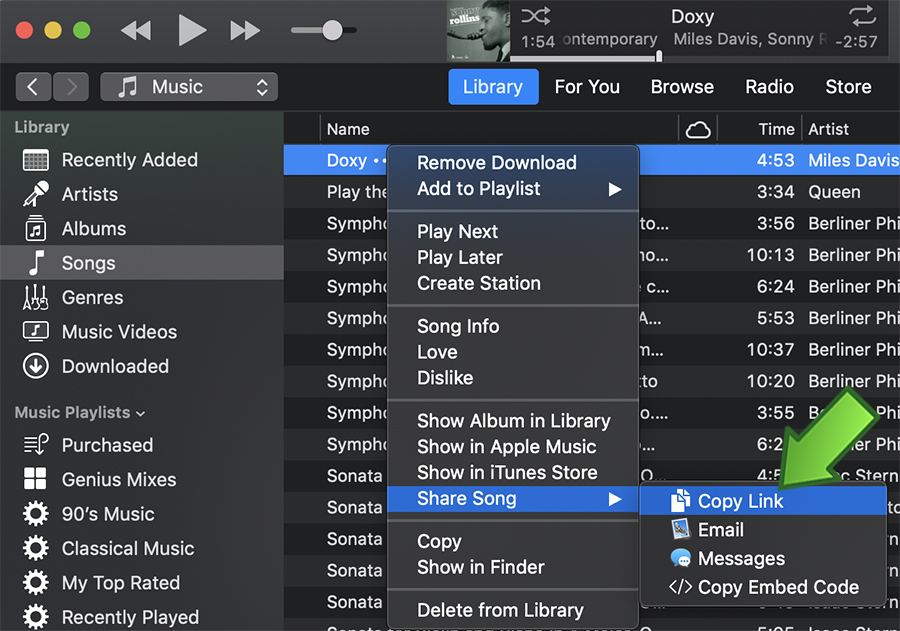Switch to the For You tab

pyautogui.click(x=587, y=87)
